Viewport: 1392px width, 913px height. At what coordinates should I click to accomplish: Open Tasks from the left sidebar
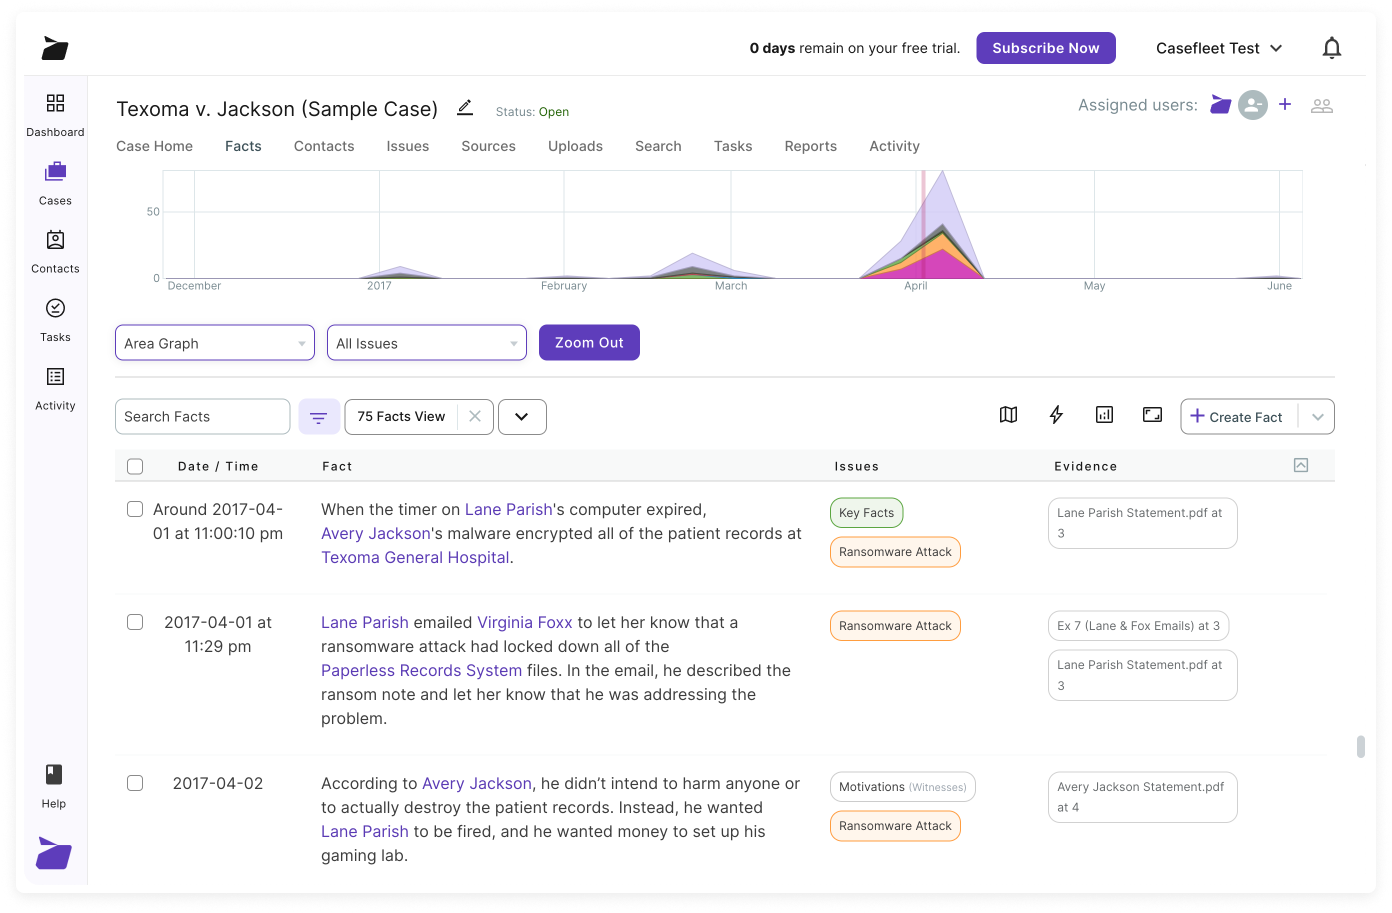click(55, 318)
